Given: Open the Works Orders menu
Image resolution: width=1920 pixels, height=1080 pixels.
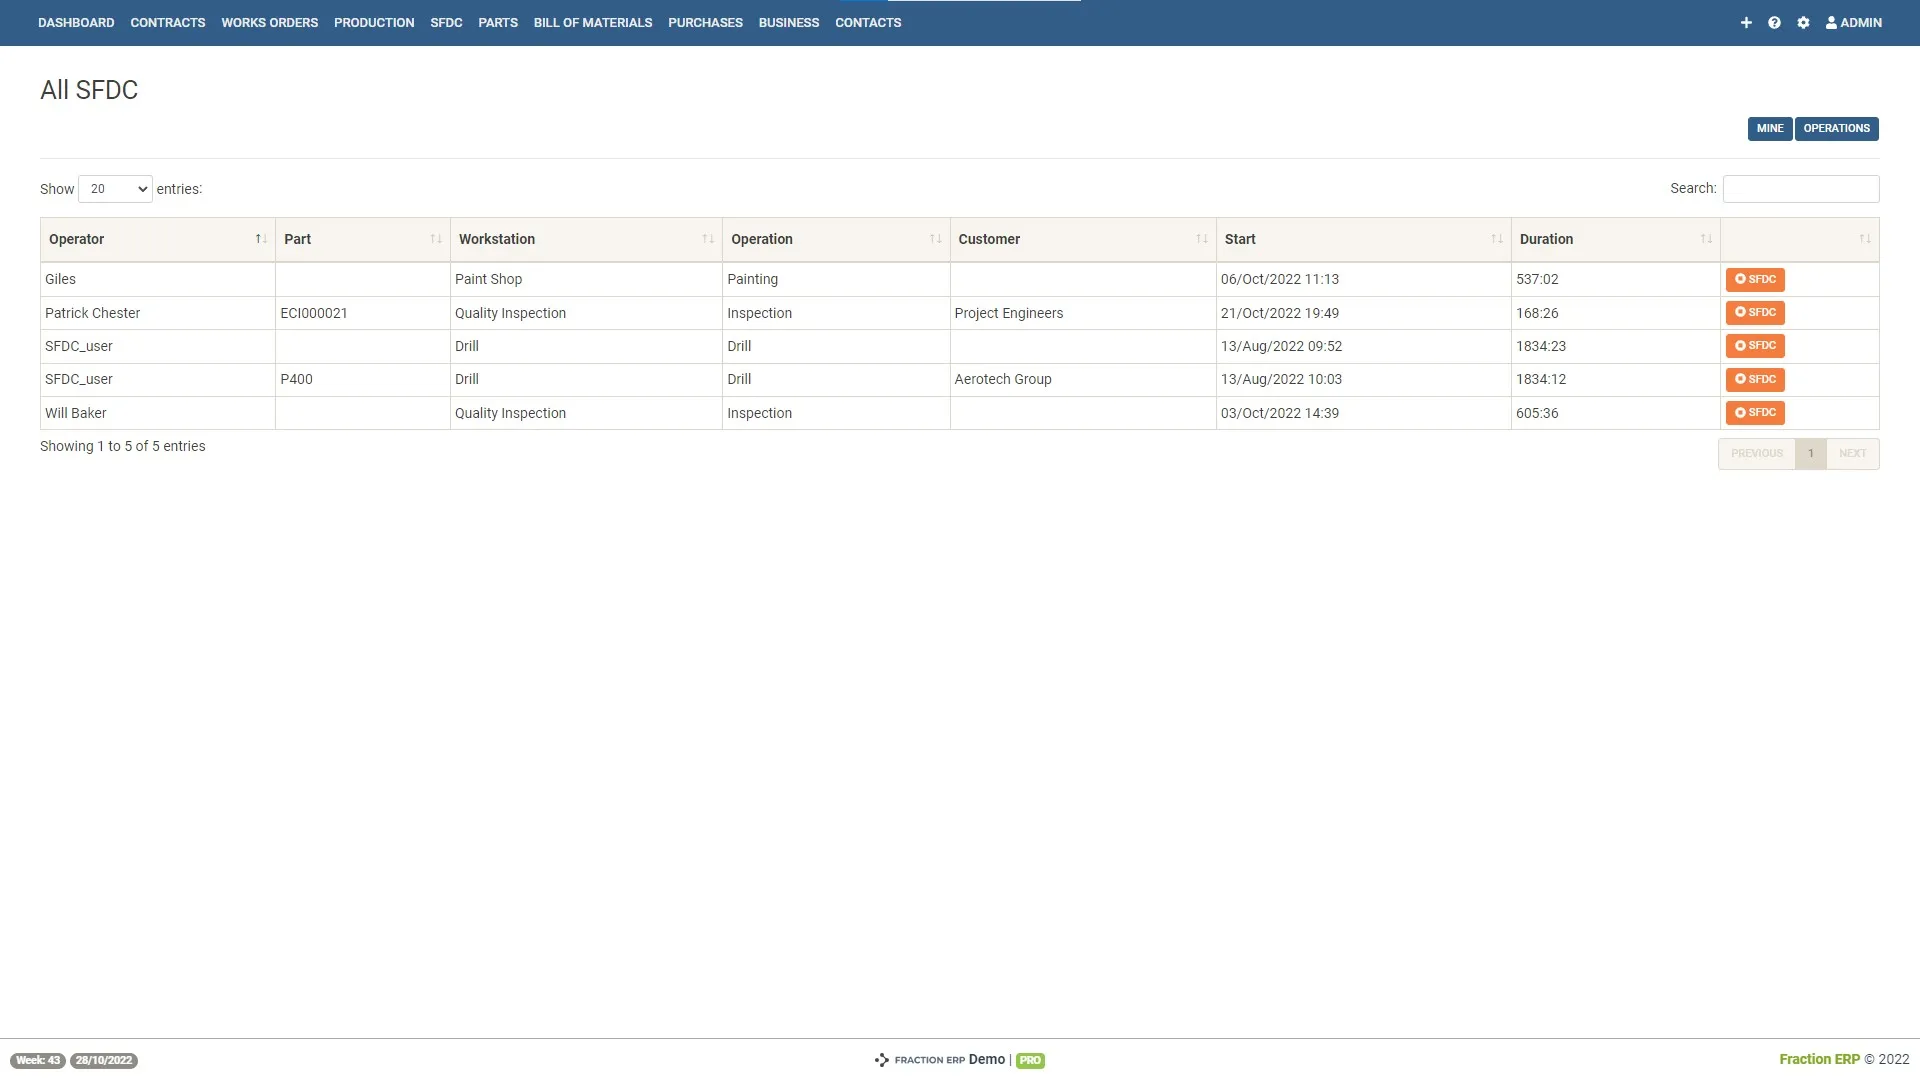Looking at the screenshot, I should (x=269, y=22).
